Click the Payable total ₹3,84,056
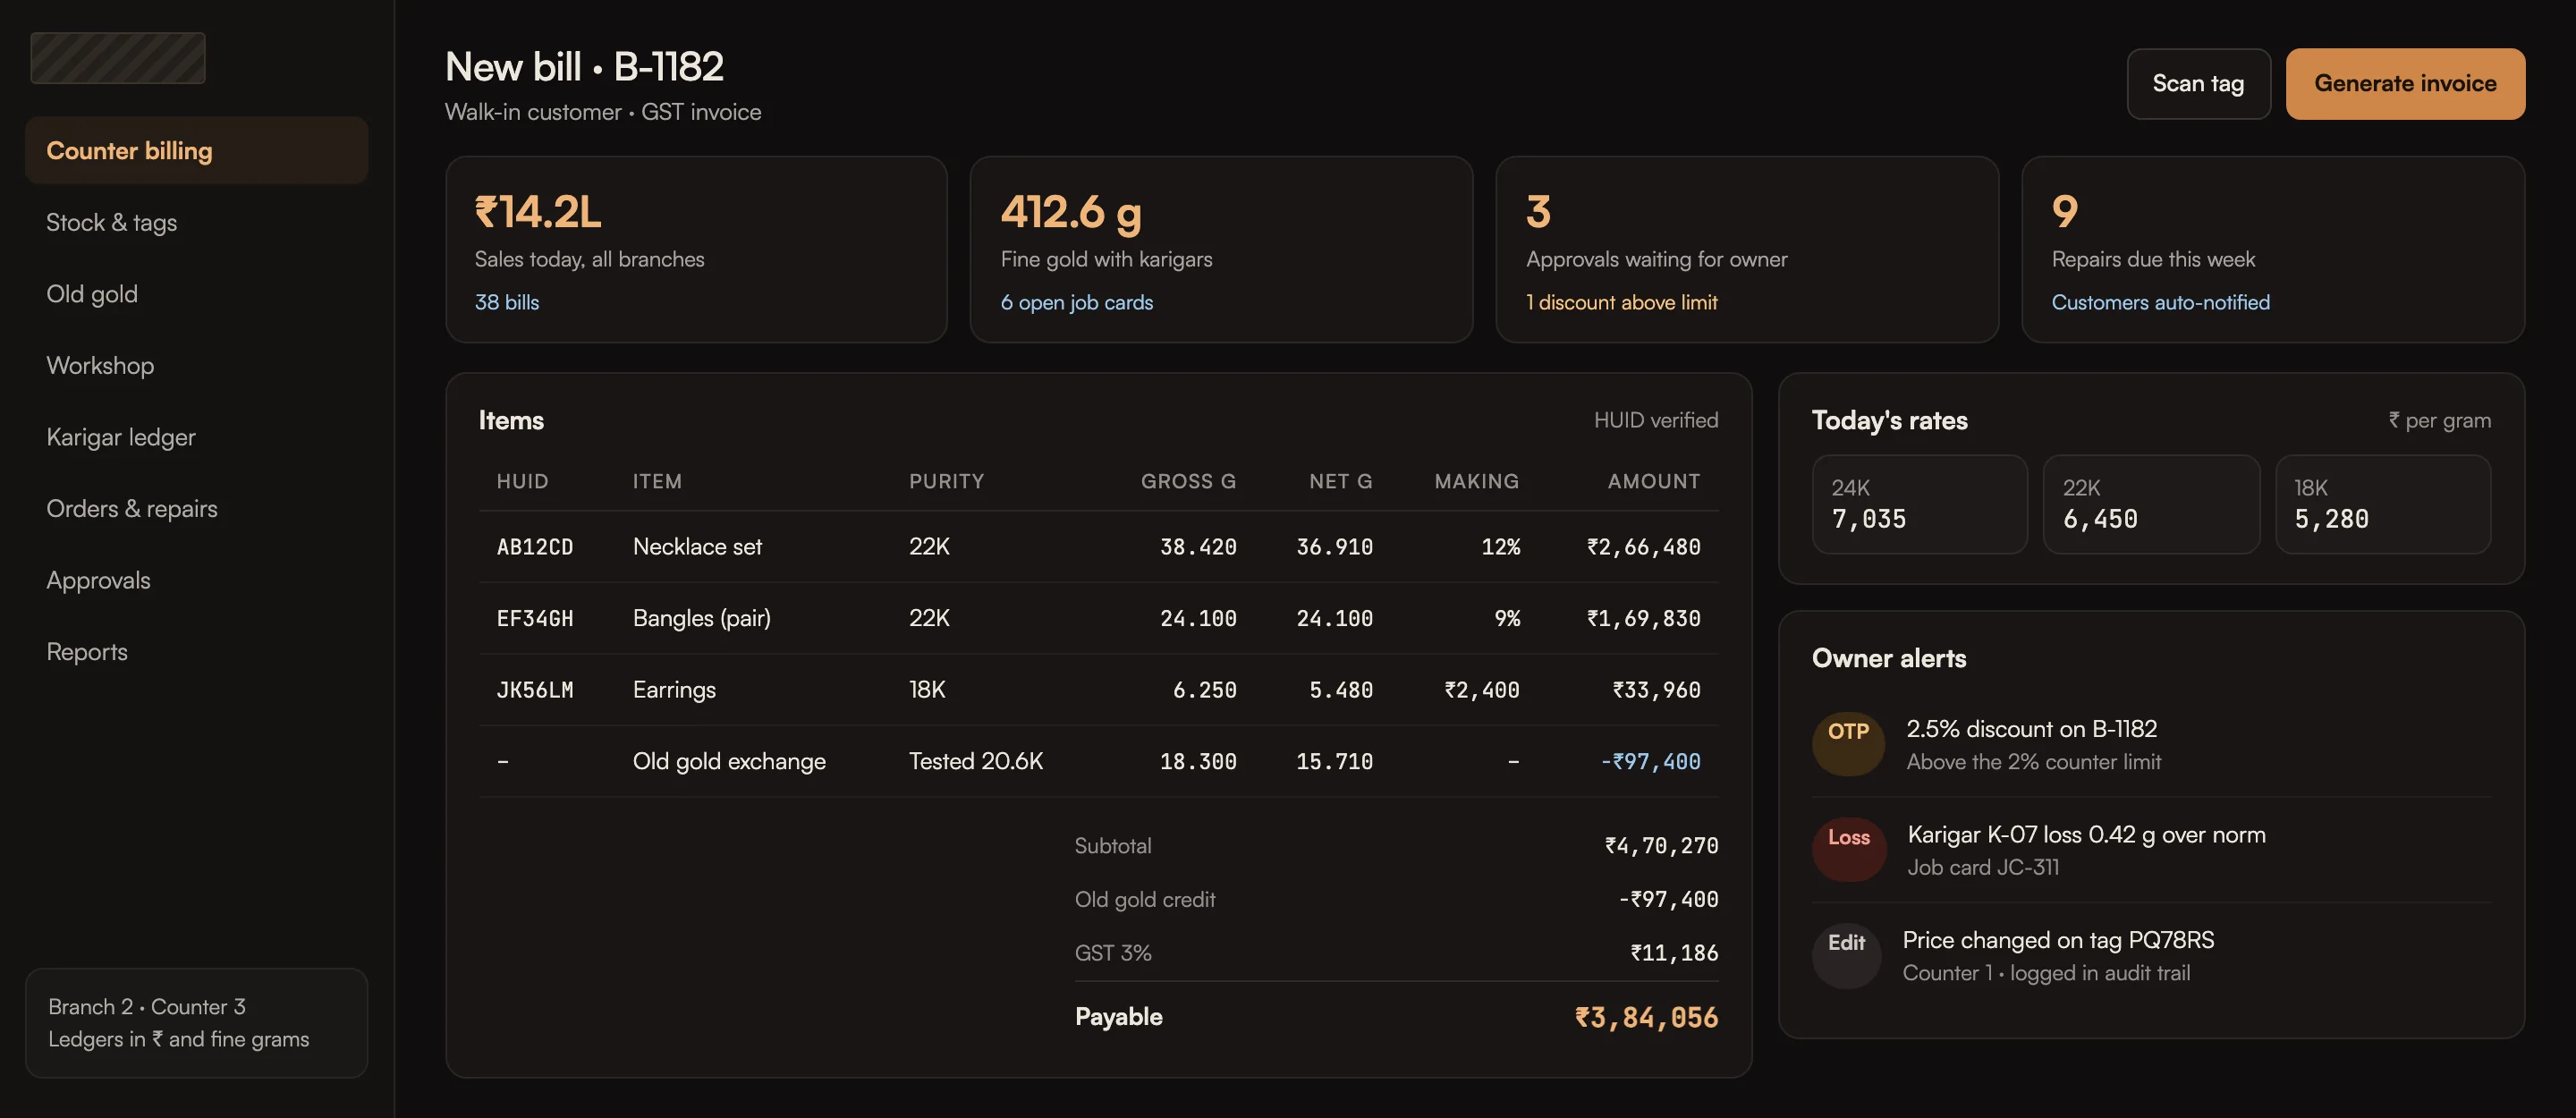 pyautogui.click(x=1646, y=1017)
